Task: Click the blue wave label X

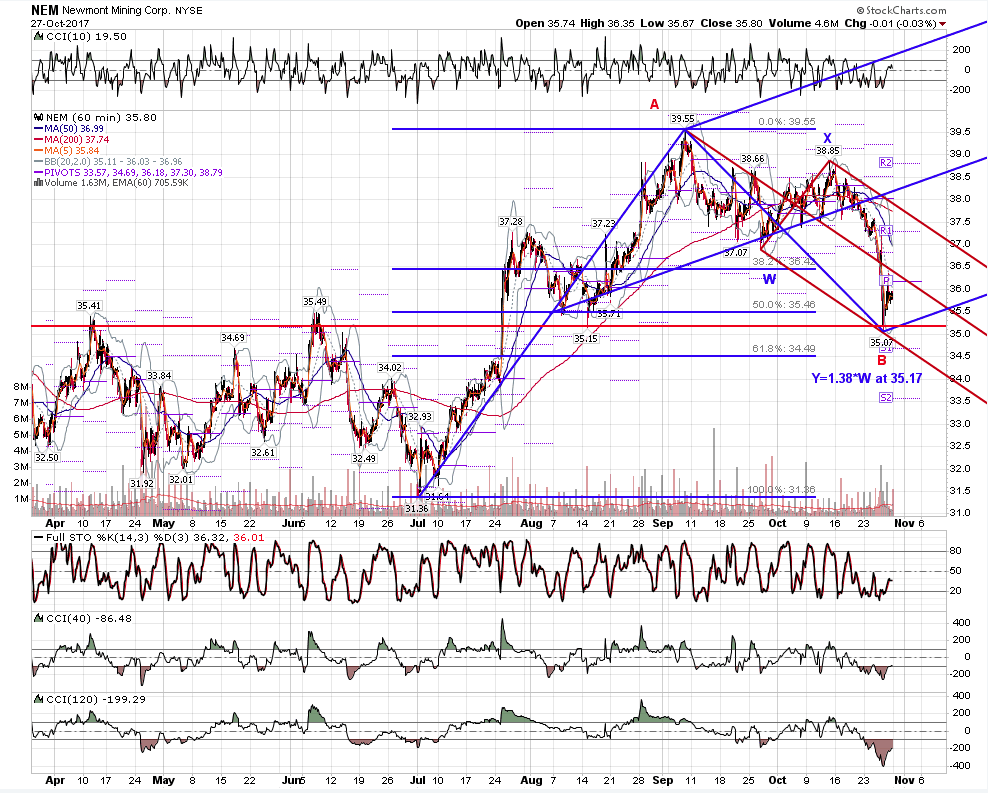Action: click(827, 138)
